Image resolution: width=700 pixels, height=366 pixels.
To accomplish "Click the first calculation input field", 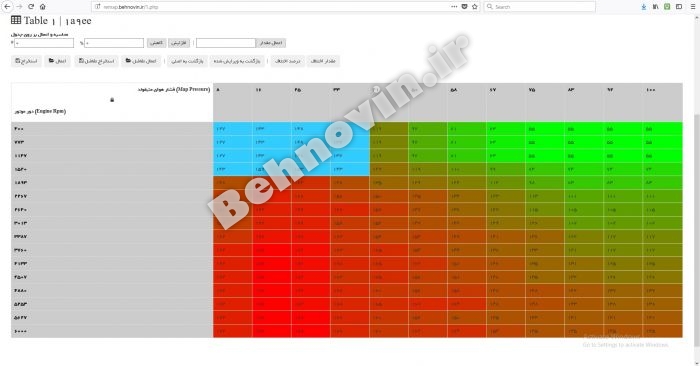I will click(x=44, y=43).
